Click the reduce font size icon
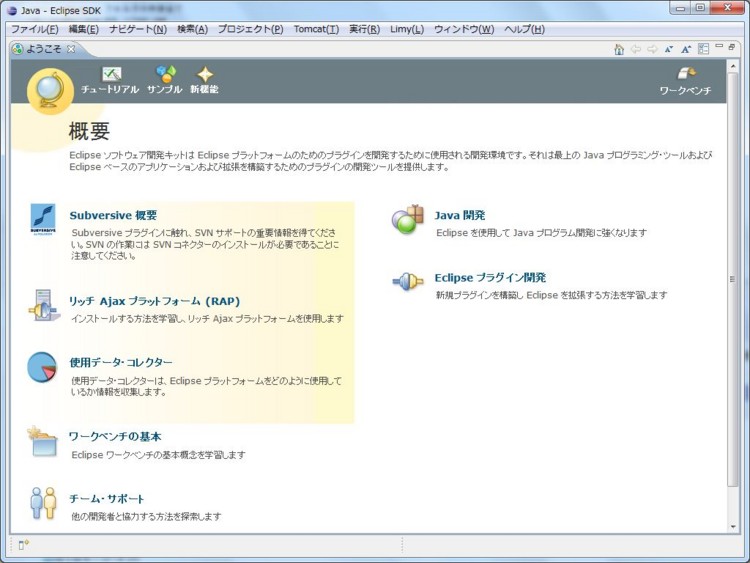Viewport: 750px width, 563px height. pos(669,49)
